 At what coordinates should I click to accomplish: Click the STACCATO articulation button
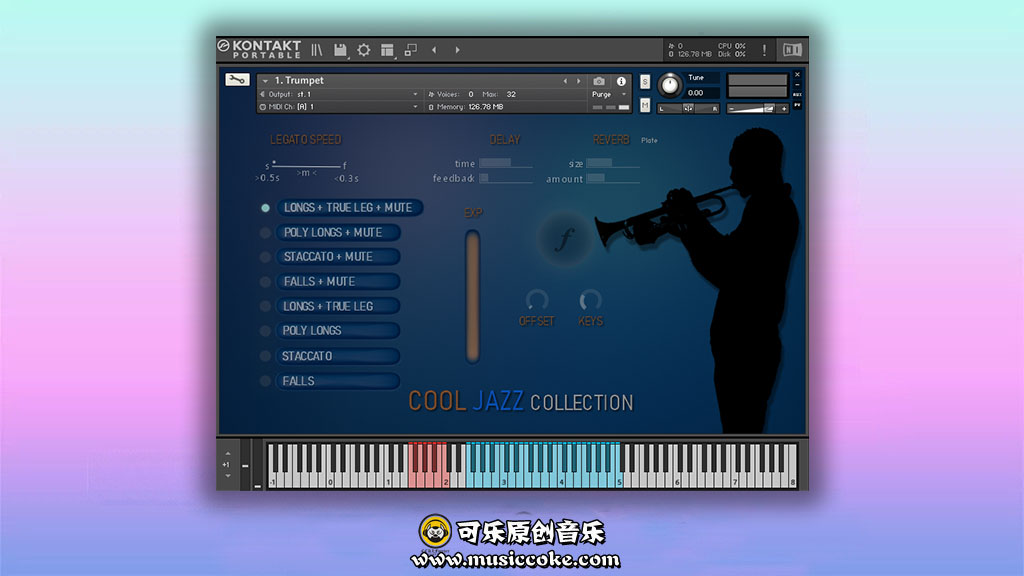(338, 356)
